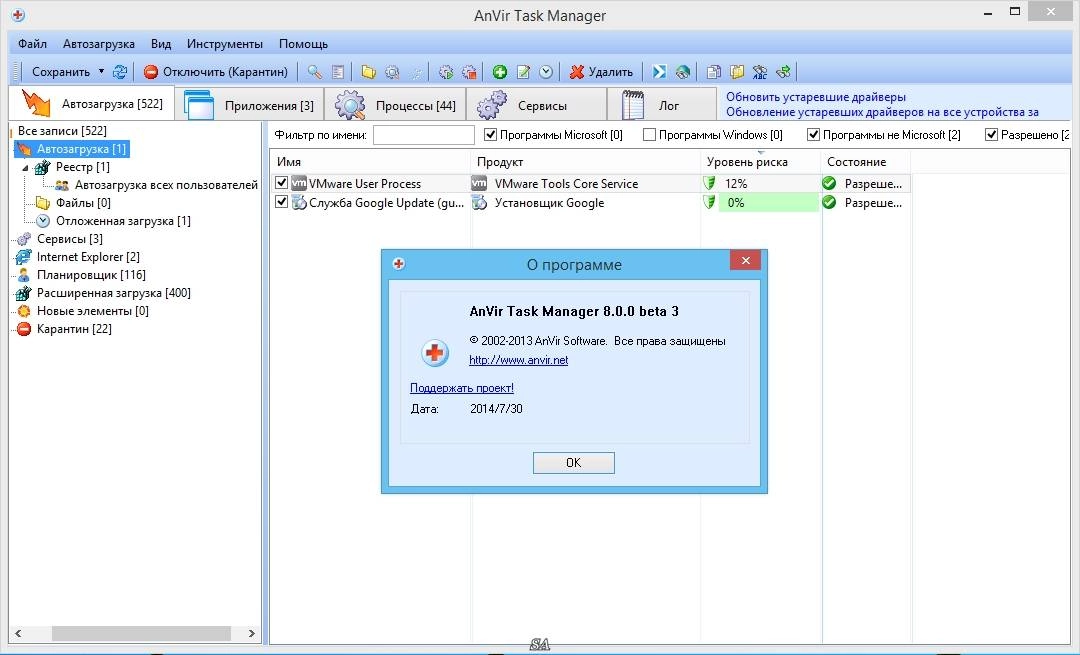Sort by the Продукт column header

tap(585, 162)
